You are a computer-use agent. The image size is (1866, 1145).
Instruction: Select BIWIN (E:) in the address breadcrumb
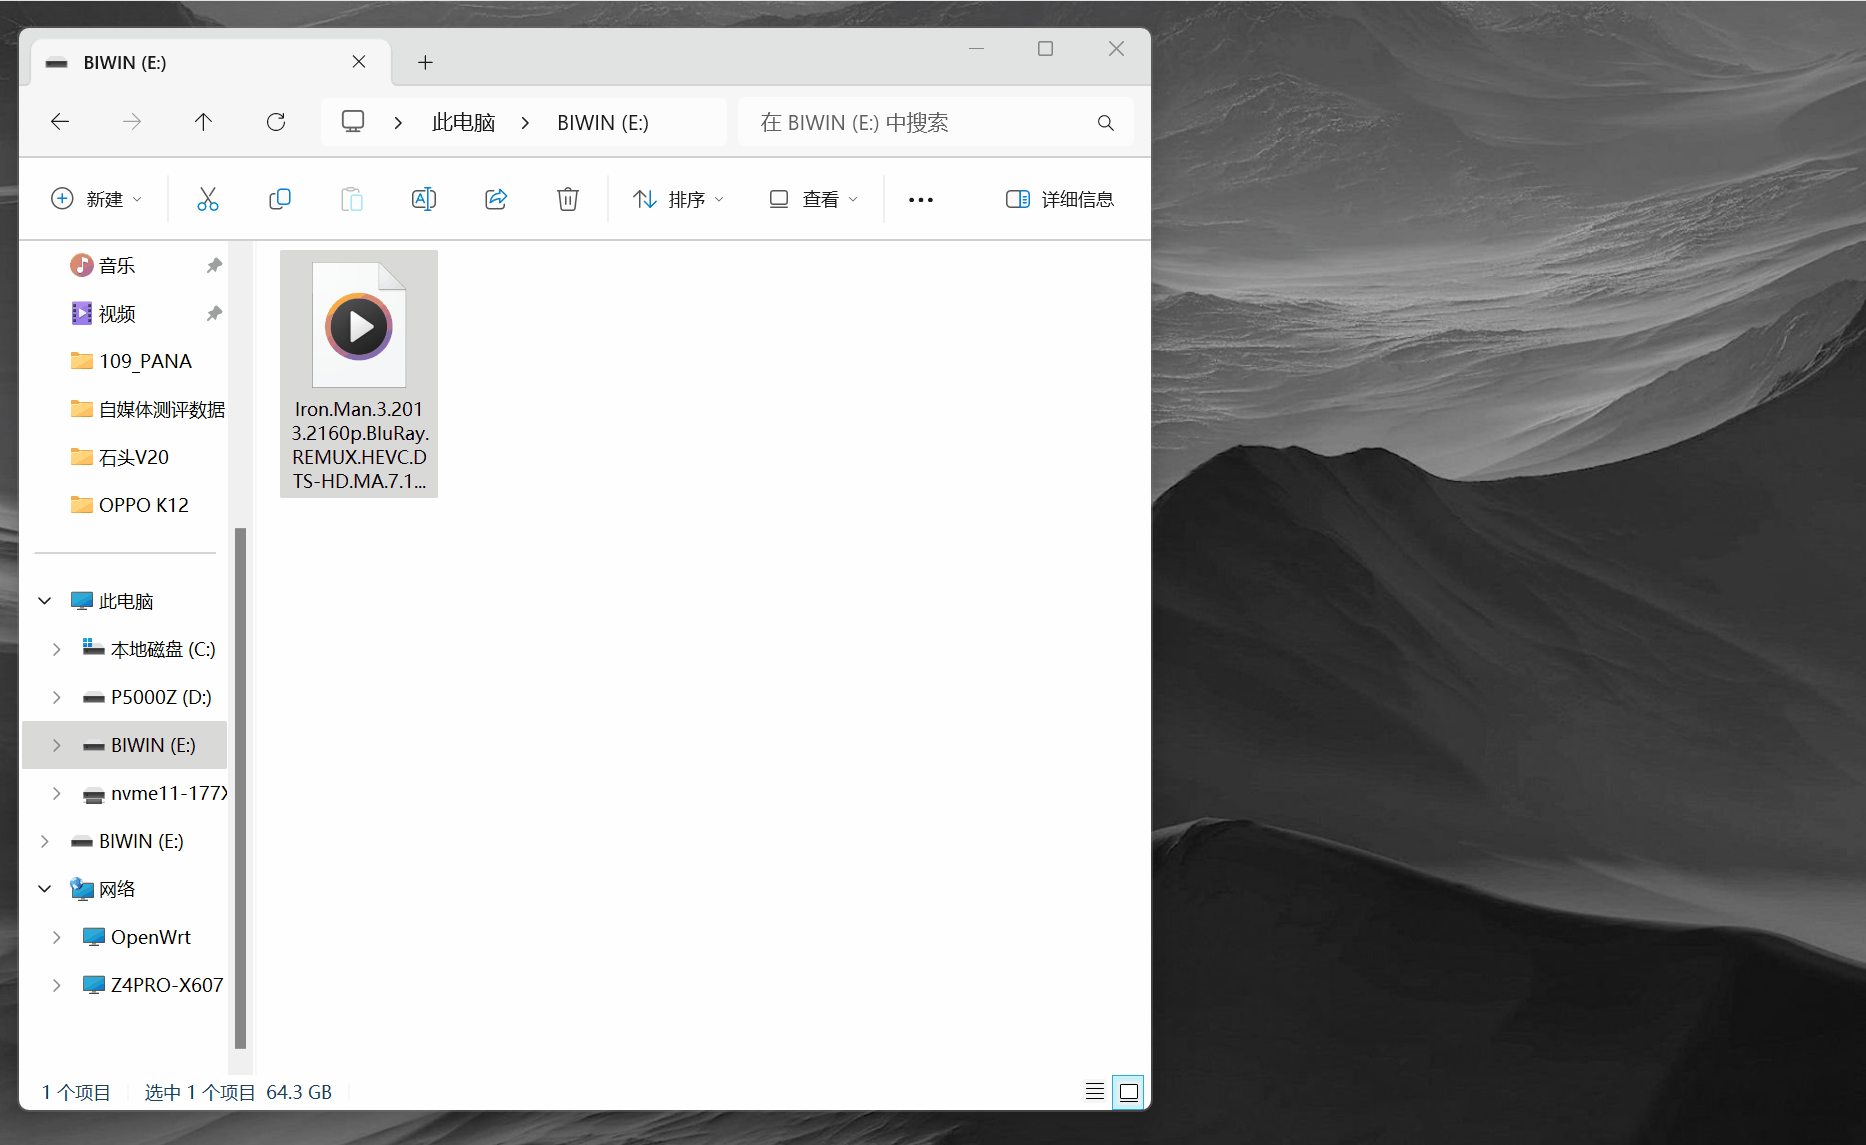point(603,123)
